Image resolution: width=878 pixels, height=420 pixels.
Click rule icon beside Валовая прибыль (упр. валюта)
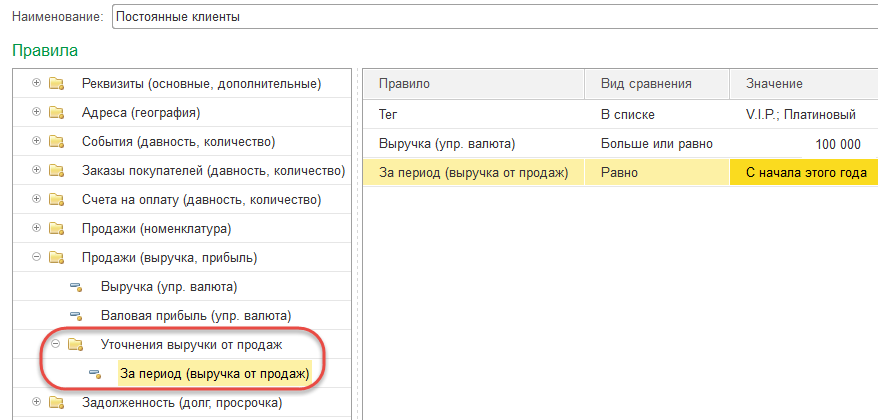click(76, 316)
